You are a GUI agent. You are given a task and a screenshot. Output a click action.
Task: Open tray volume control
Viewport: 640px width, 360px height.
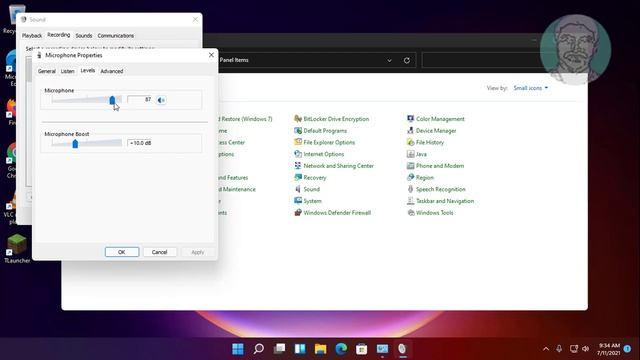pos(586,349)
